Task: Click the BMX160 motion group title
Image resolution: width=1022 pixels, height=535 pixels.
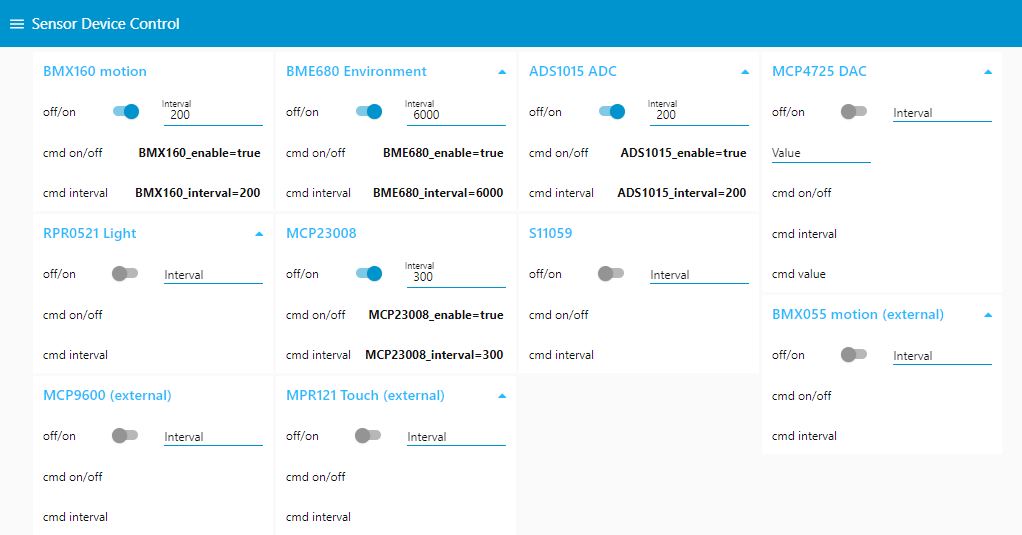Action: pos(95,71)
